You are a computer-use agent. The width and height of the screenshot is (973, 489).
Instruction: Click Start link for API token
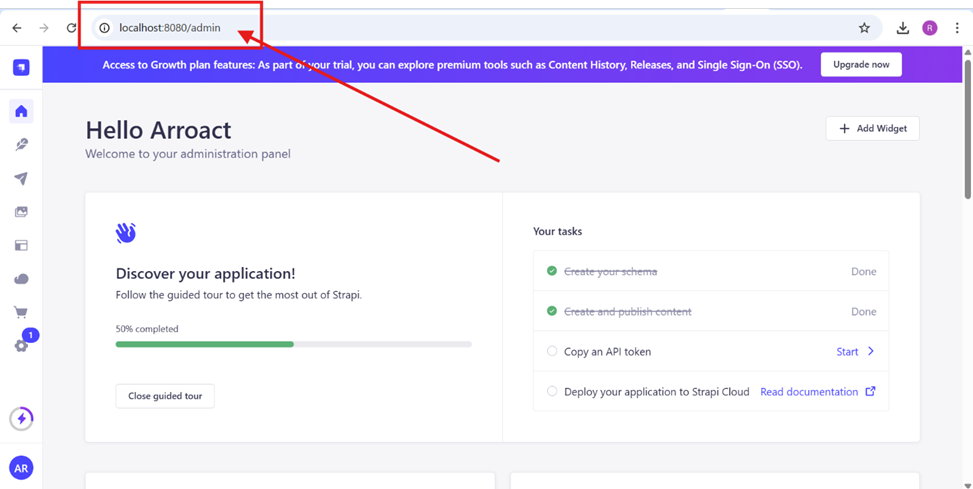847,352
